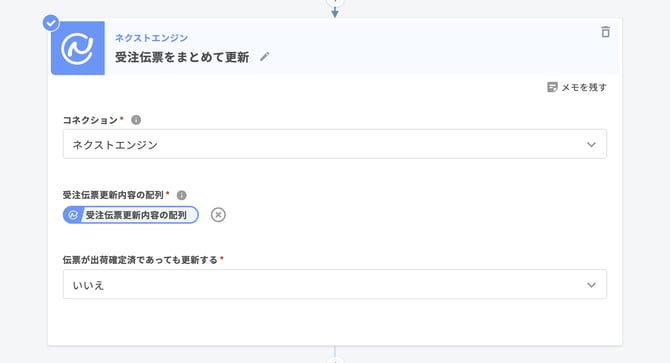
Task: Click the ネクストエンジン link in card header
Action: [151, 38]
